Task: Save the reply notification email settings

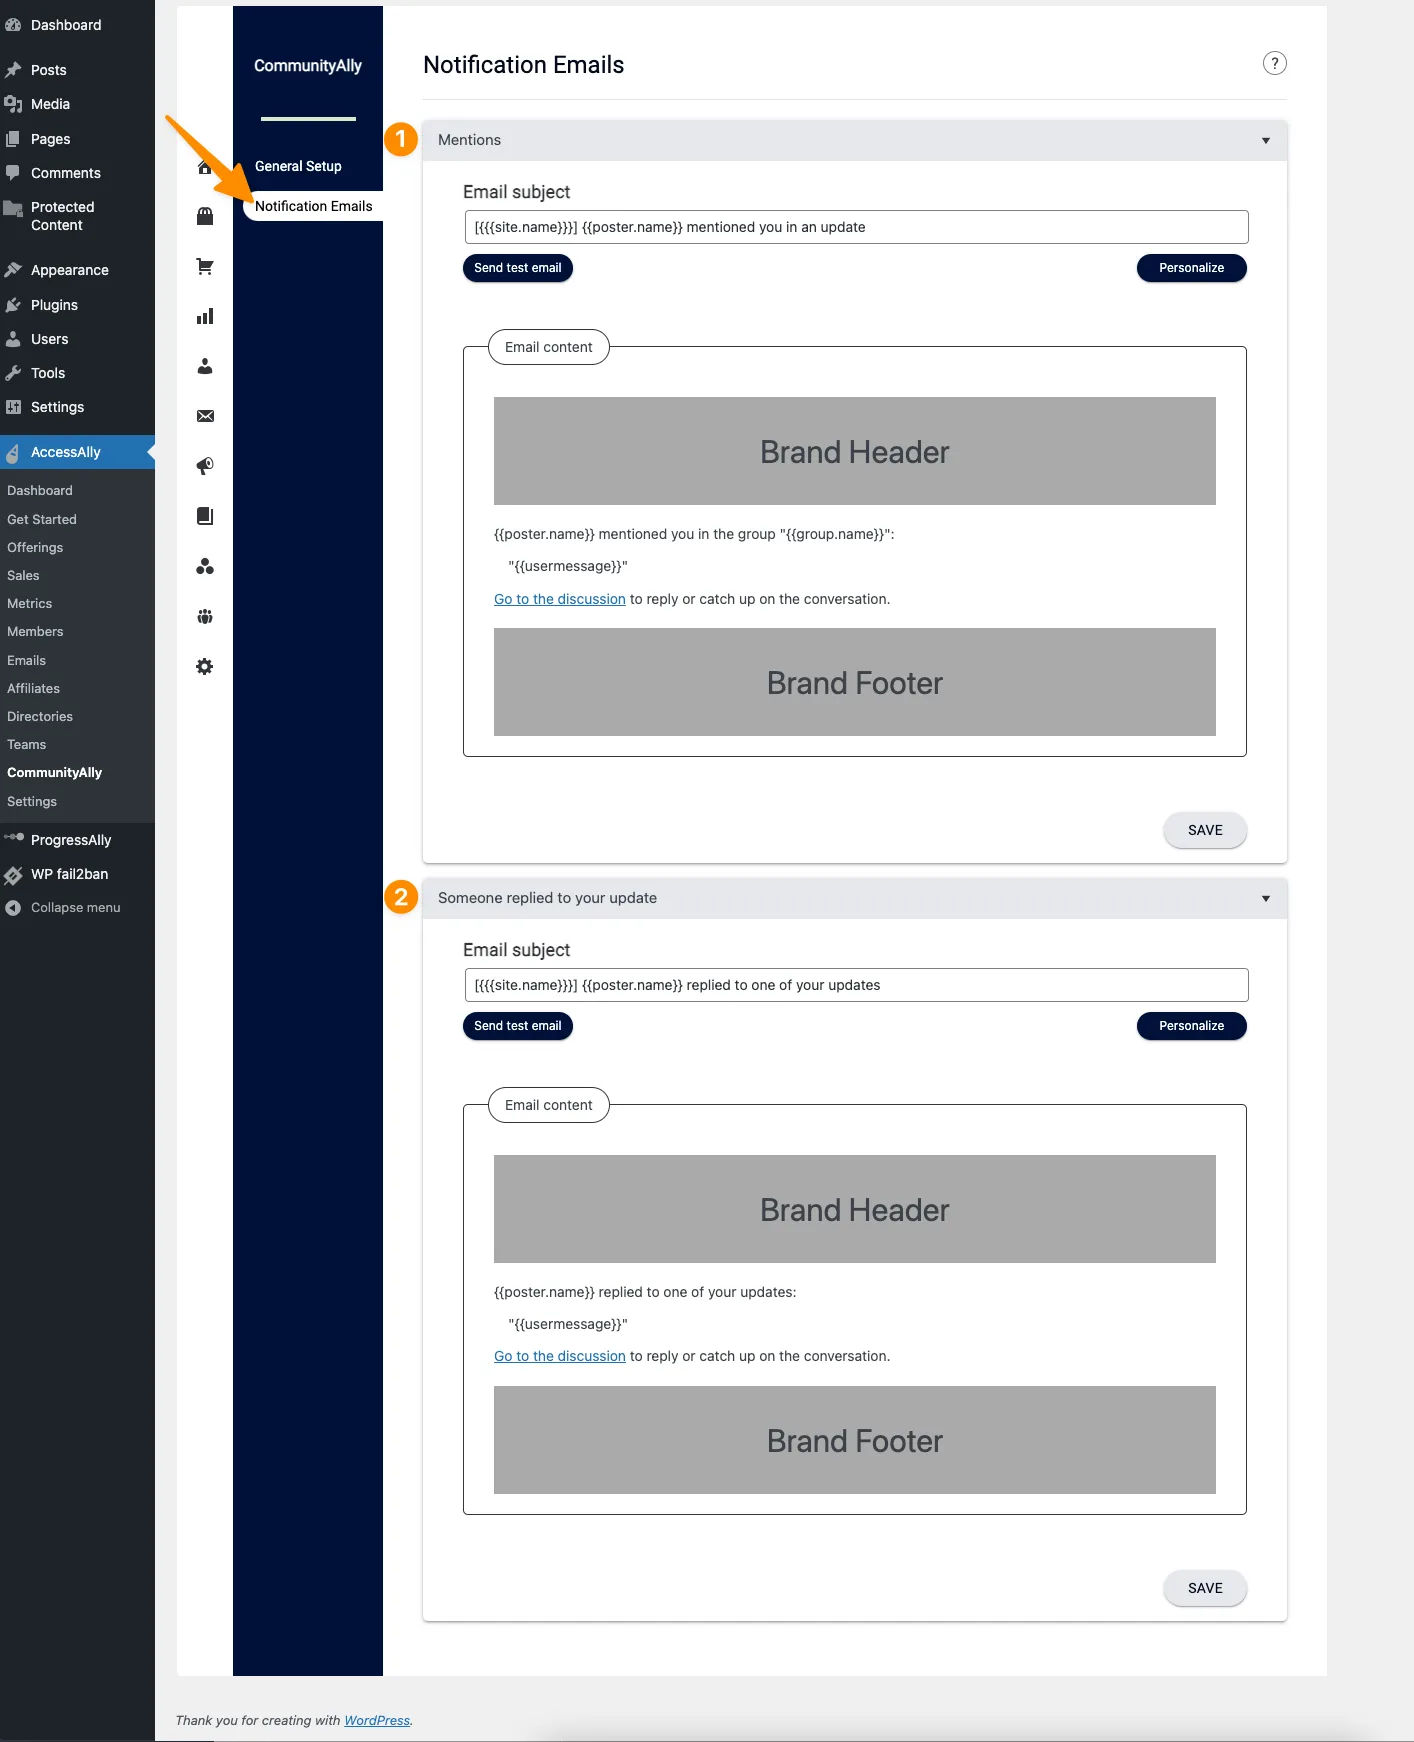Action: (x=1205, y=1588)
